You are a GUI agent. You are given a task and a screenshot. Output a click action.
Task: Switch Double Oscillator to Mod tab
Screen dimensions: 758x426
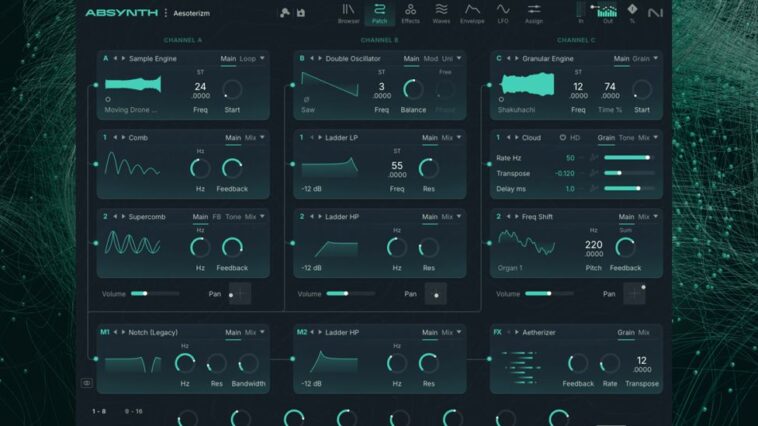coord(430,59)
